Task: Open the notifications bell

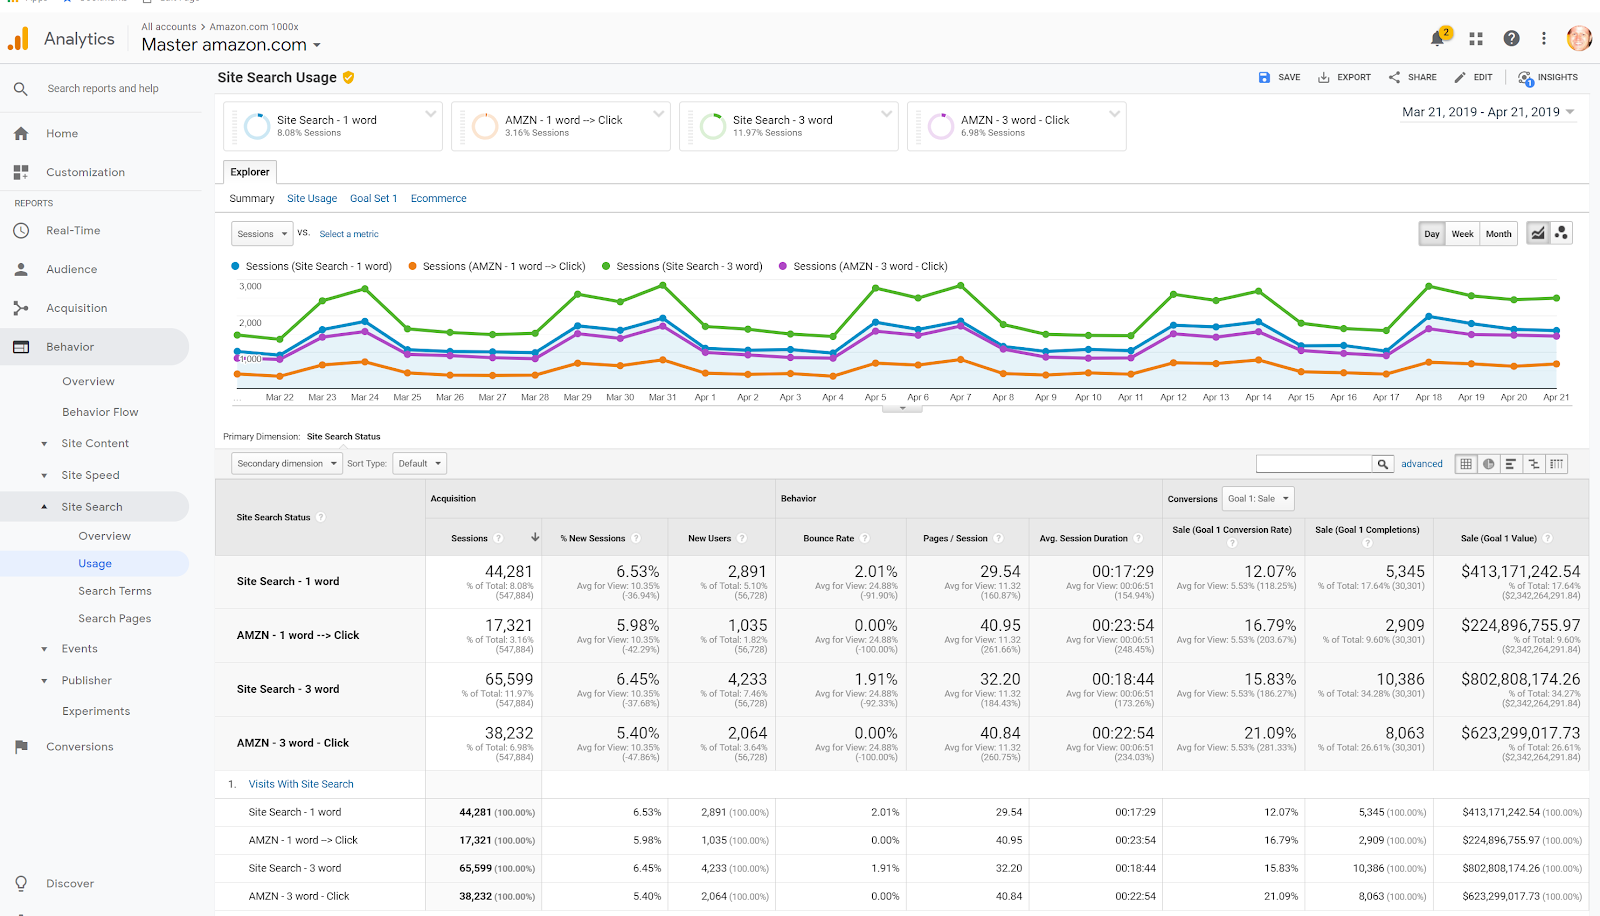Action: point(1438,38)
